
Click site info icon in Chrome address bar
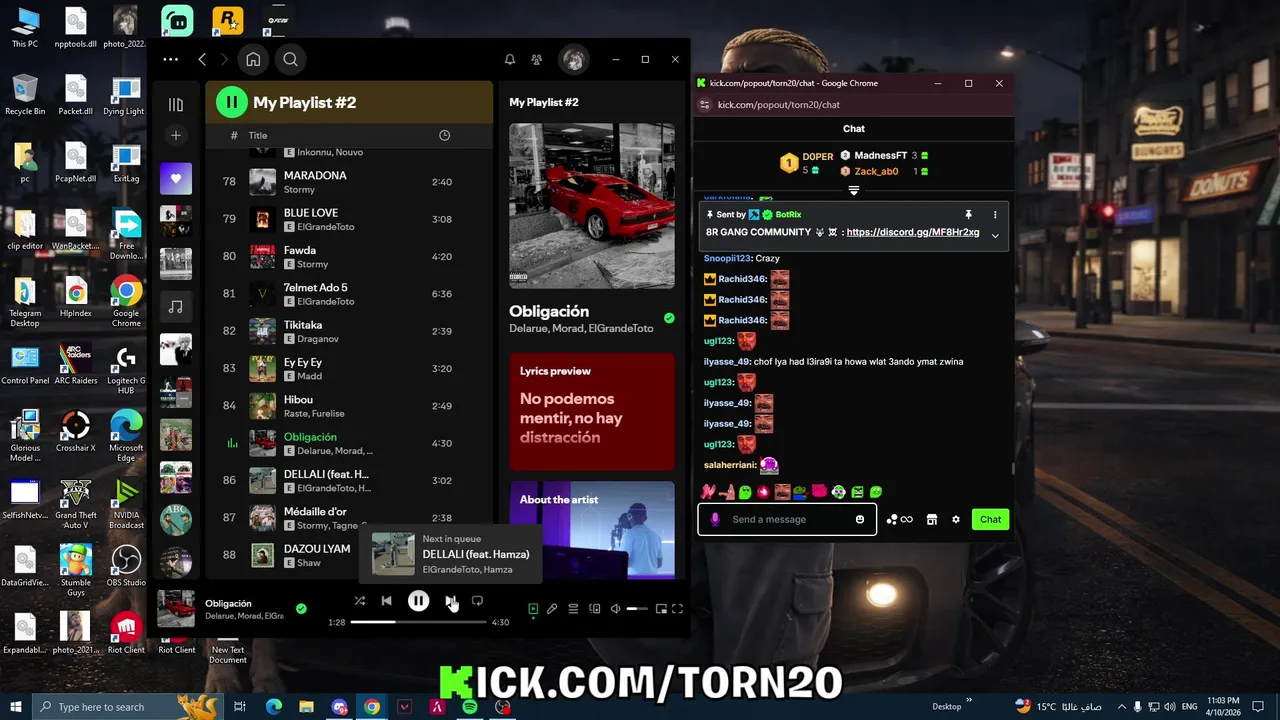pyautogui.click(x=706, y=104)
